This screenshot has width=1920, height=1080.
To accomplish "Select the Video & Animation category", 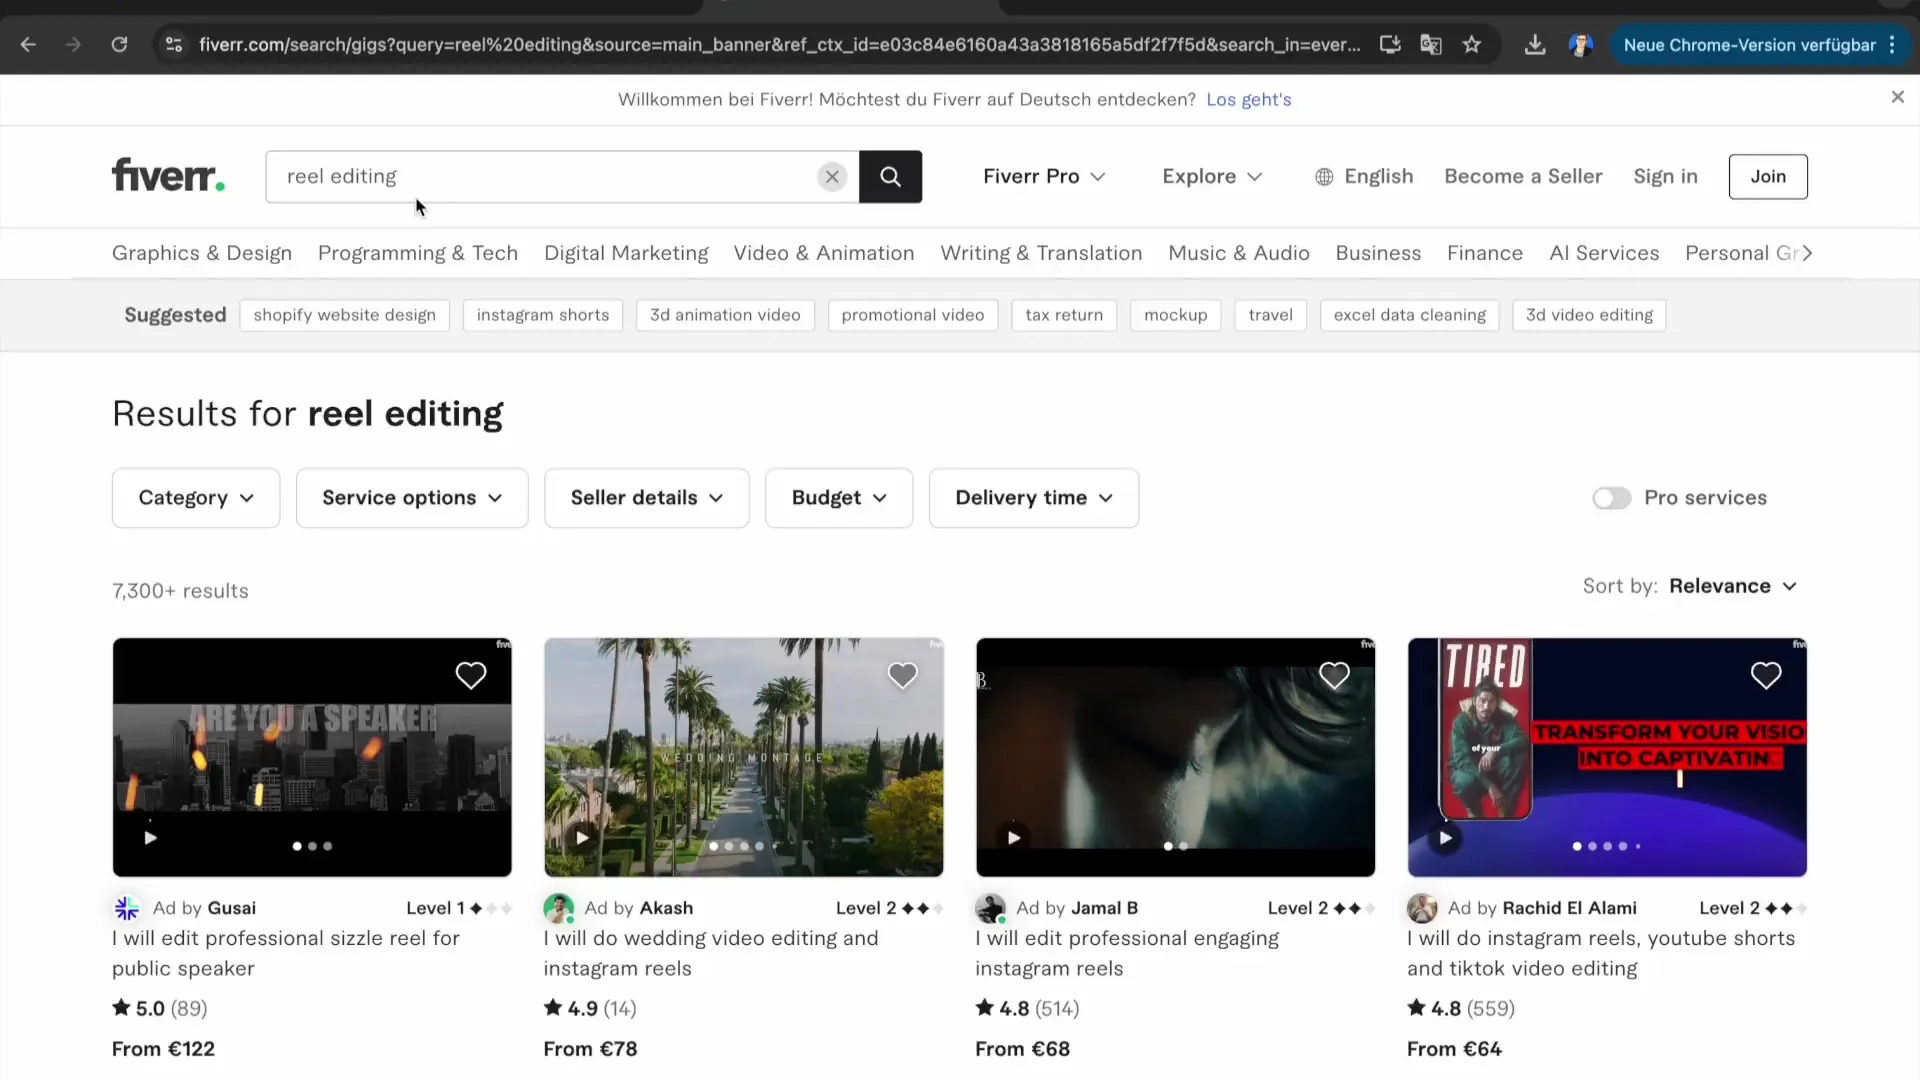I will (822, 253).
